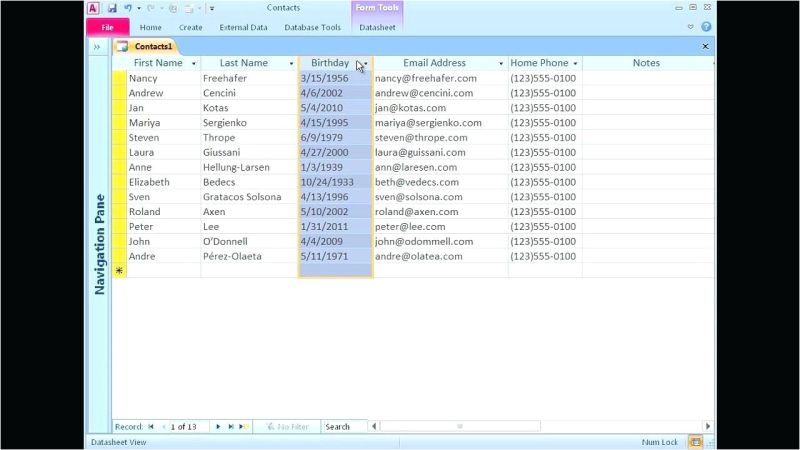Image resolution: width=800 pixels, height=450 pixels.
Task: Create new blank record navigation button
Action: click(x=244, y=427)
